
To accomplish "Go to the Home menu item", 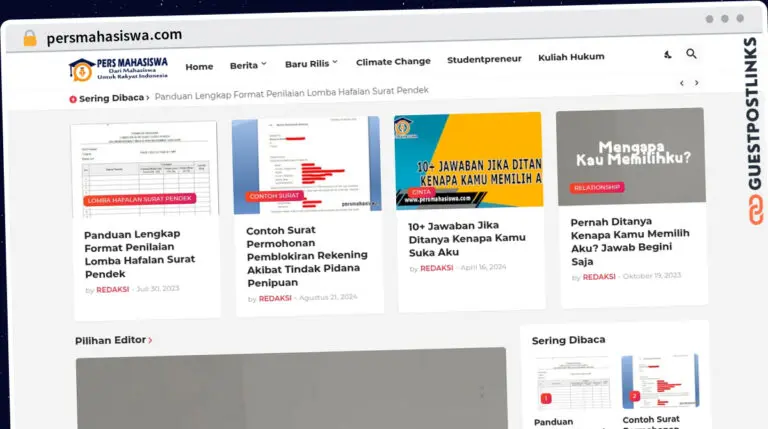I will 199,67.
